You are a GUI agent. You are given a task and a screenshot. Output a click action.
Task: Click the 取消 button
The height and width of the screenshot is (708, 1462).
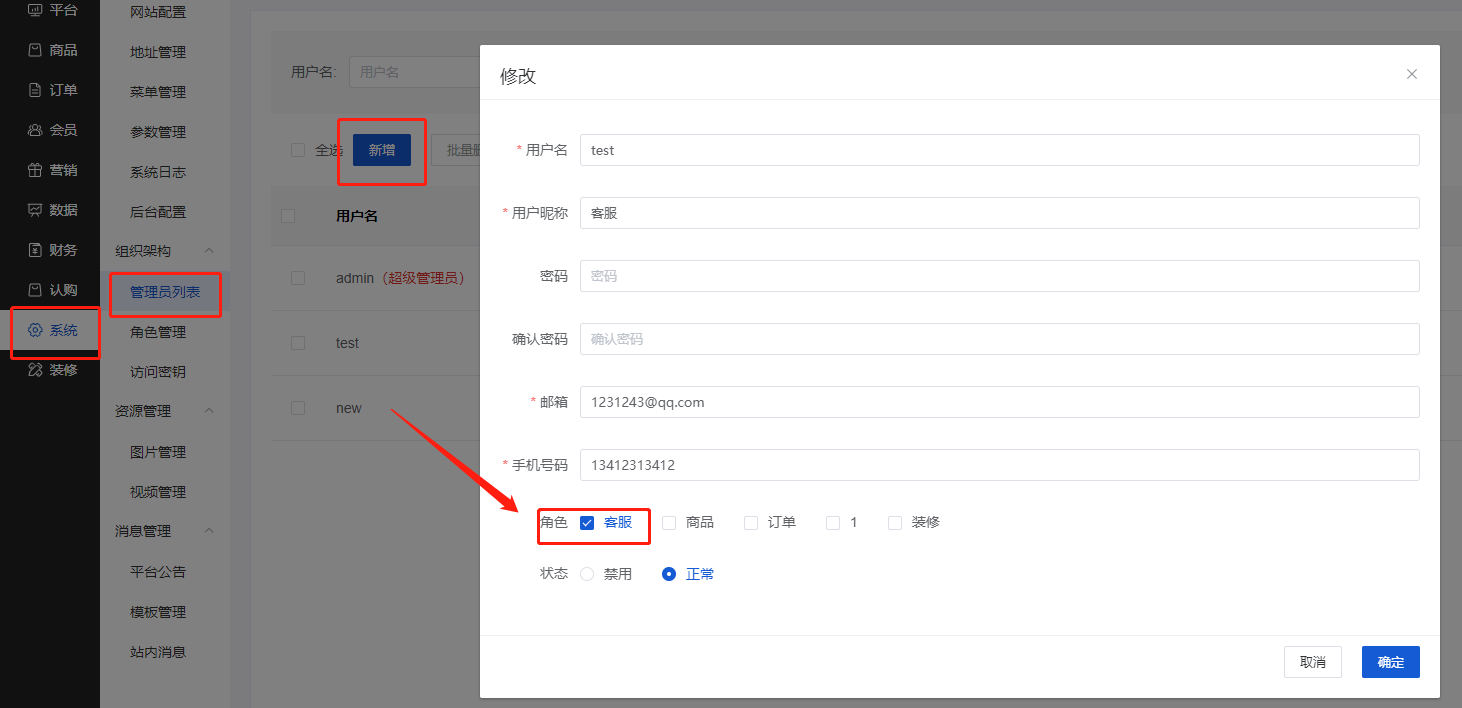tap(1313, 662)
